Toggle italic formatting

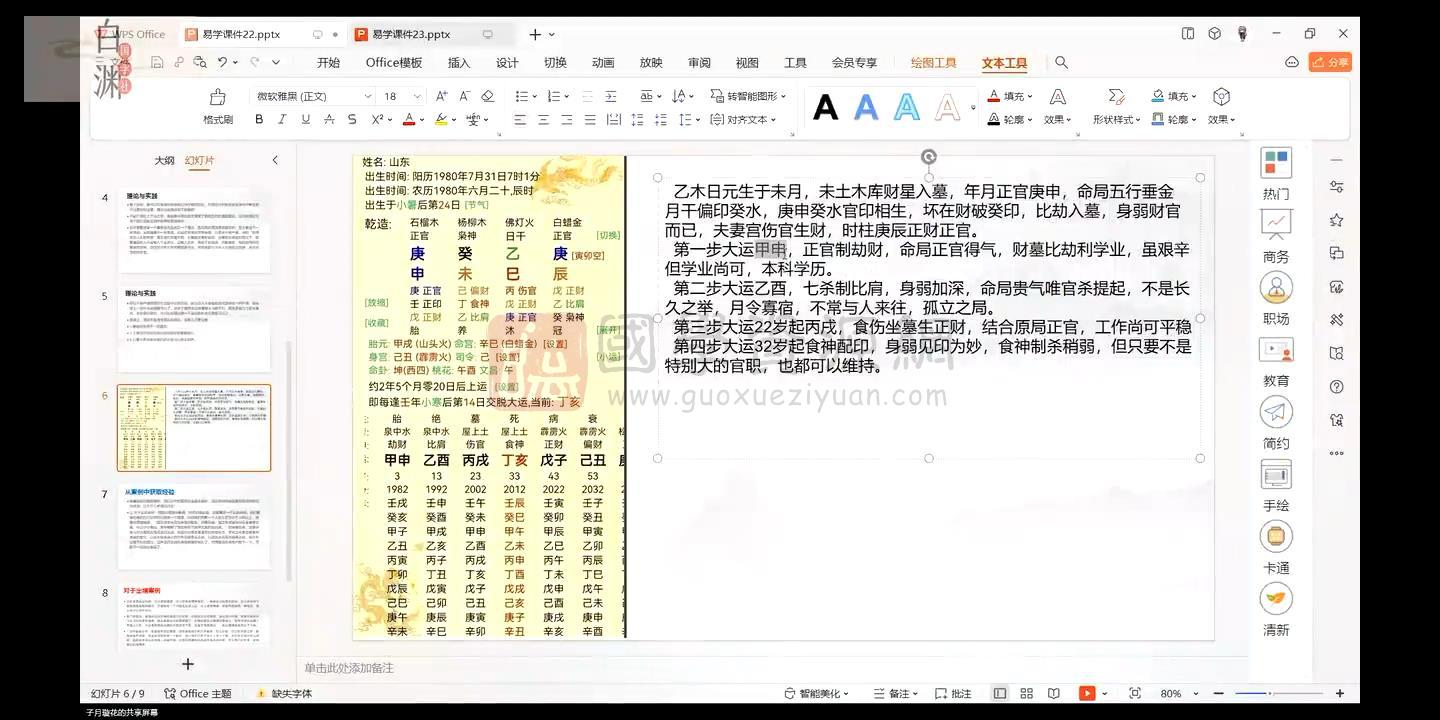(282, 117)
